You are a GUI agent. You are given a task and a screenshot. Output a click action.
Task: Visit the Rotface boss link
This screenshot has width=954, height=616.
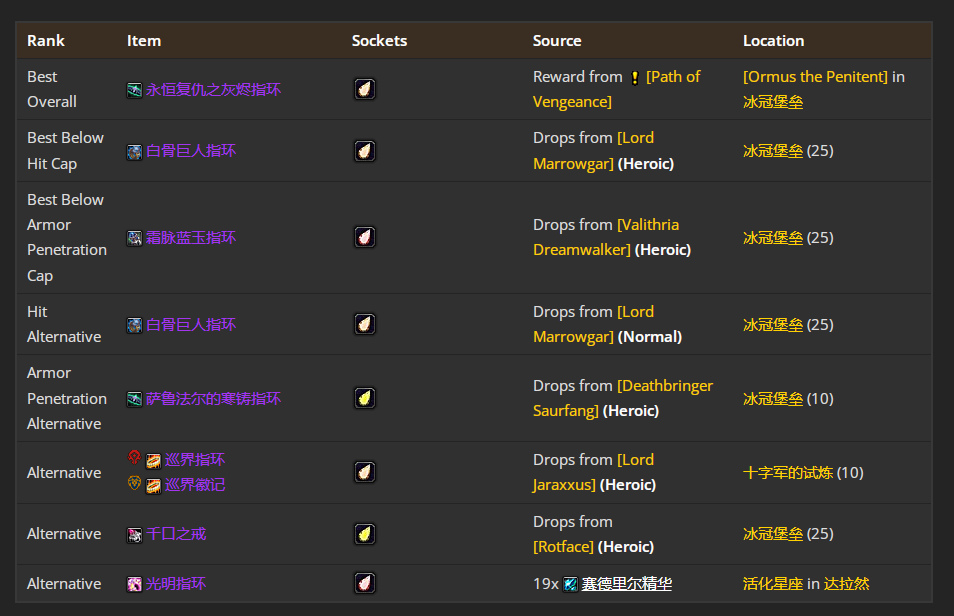563,547
